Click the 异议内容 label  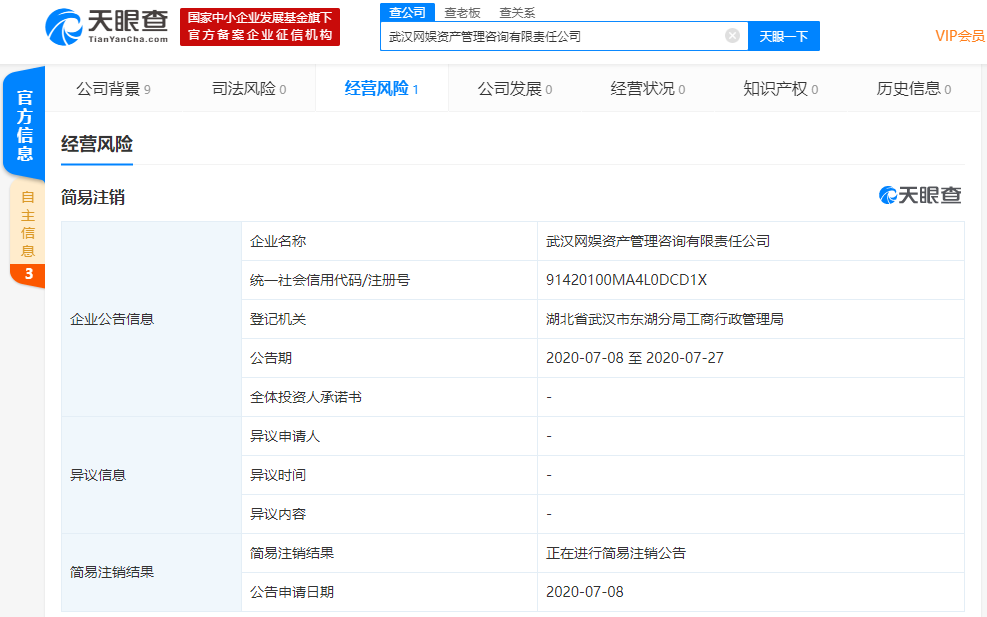pyautogui.click(x=278, y=514)
